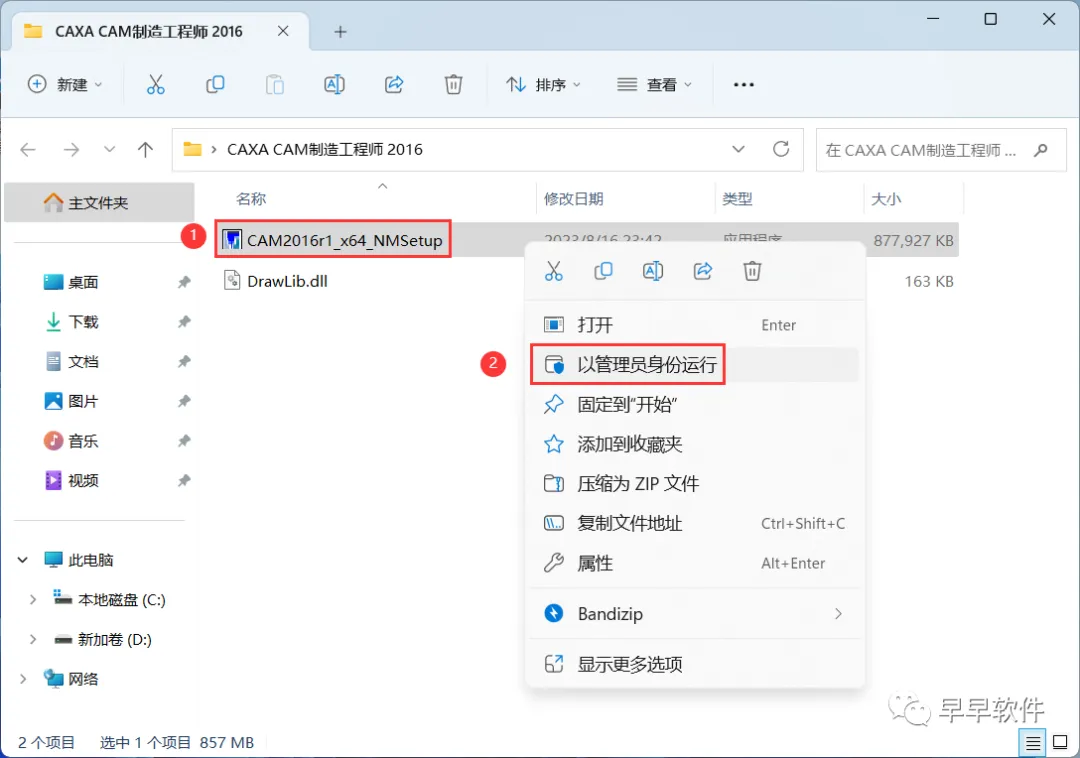Go forward with the right arrow
The width and height of the screenshot is (1080, 758).
click(x=71, y=149)
